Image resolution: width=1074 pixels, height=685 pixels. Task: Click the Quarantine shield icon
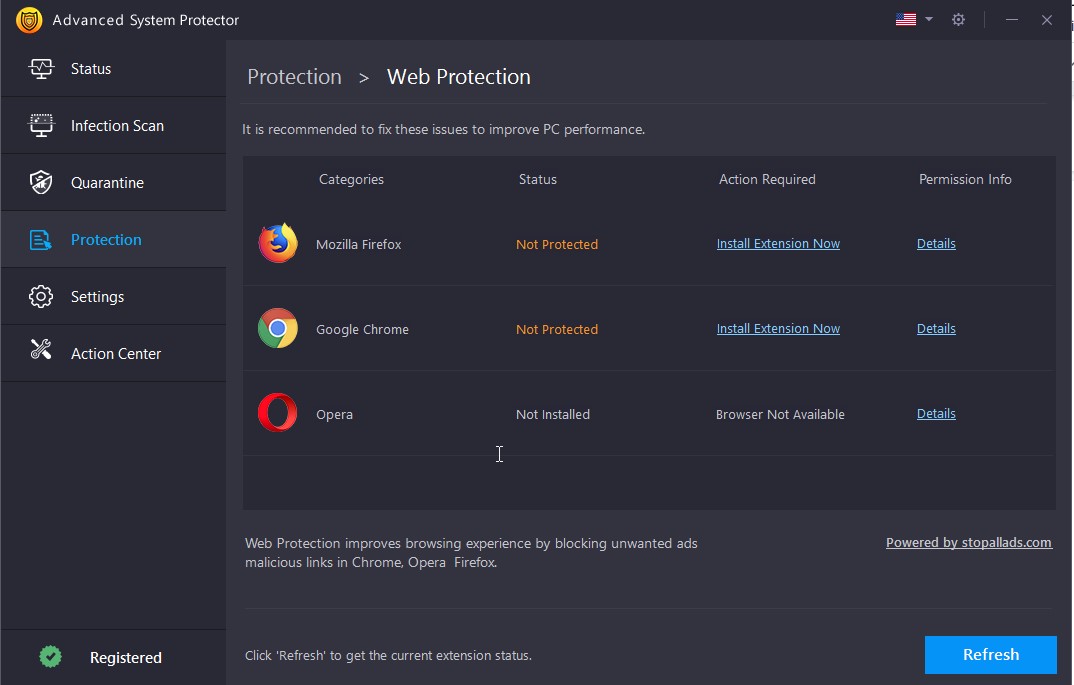(x=41, y=182)
